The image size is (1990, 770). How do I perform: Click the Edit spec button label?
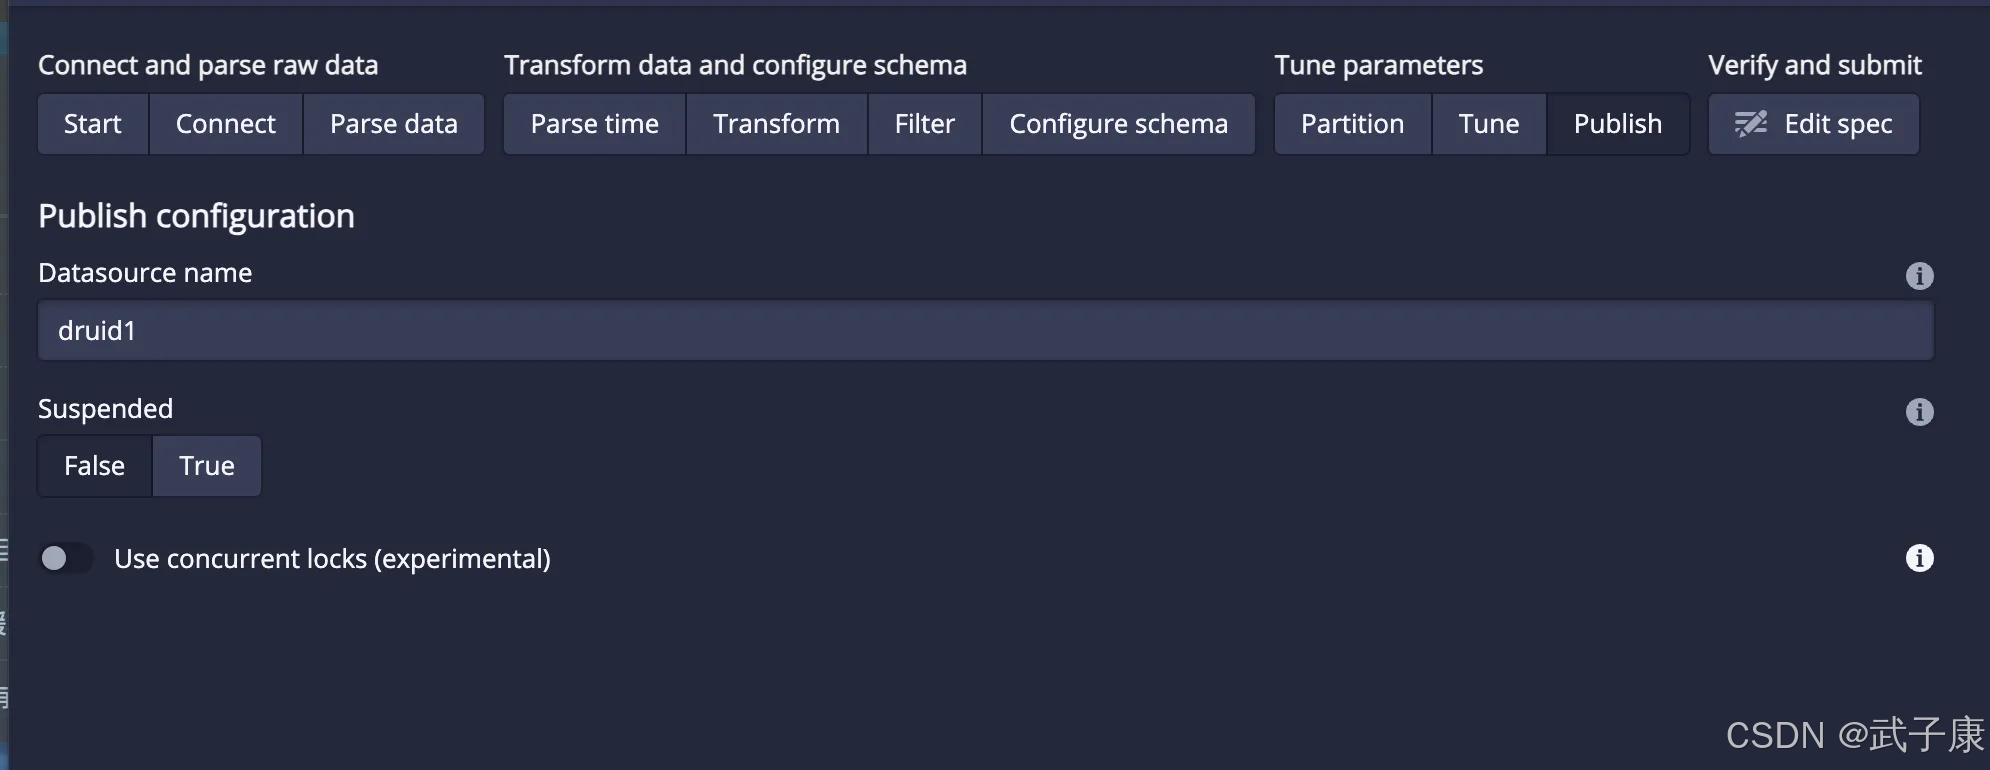tap(1838, 124)
